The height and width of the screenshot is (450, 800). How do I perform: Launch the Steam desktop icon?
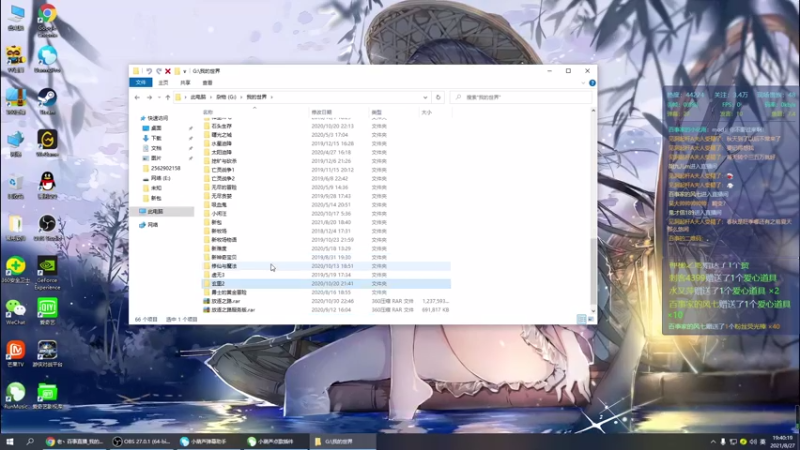(47, 101)
